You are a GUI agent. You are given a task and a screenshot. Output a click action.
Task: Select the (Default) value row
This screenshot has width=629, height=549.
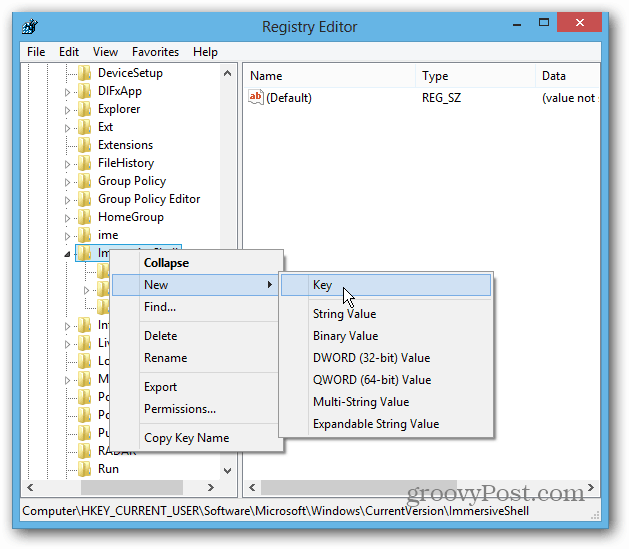pyautogui.click(x=422, y=98)
